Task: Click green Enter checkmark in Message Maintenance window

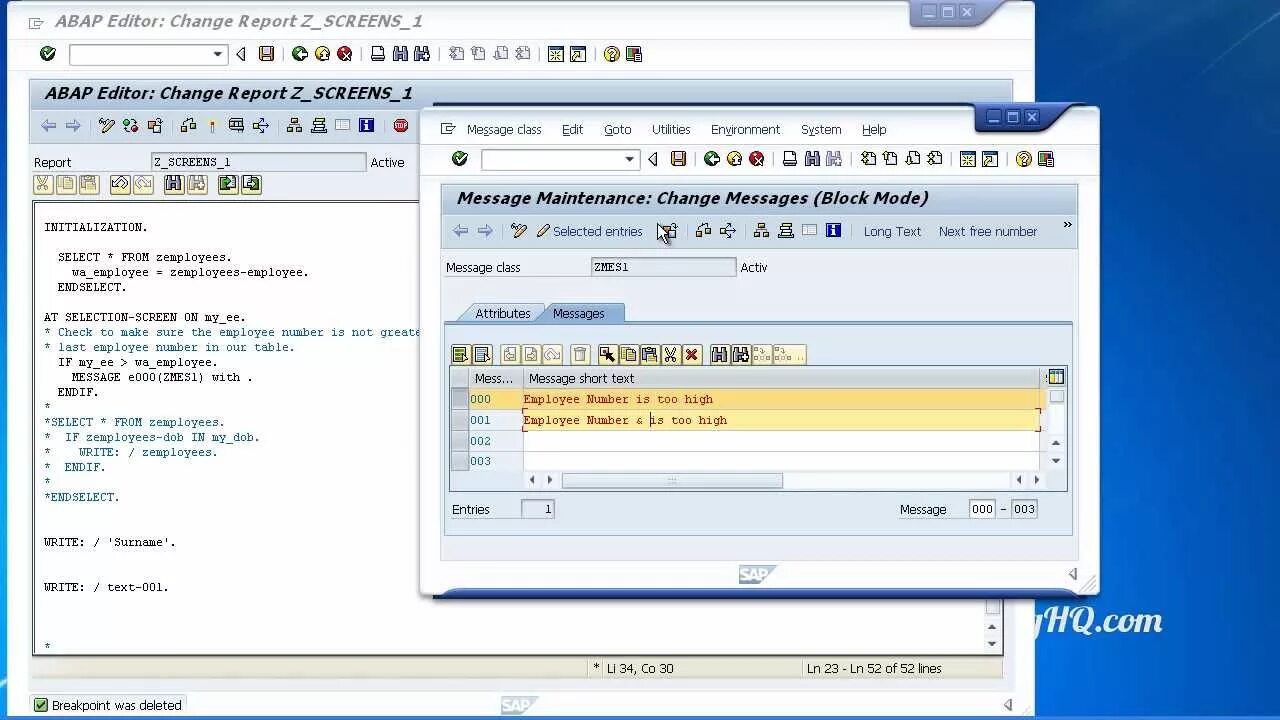Action: (x=460, y=159)
